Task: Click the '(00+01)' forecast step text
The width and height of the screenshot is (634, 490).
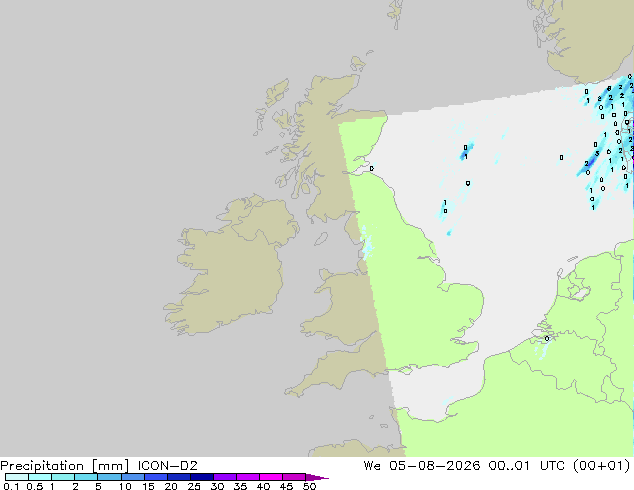Action: click(602, 466)
